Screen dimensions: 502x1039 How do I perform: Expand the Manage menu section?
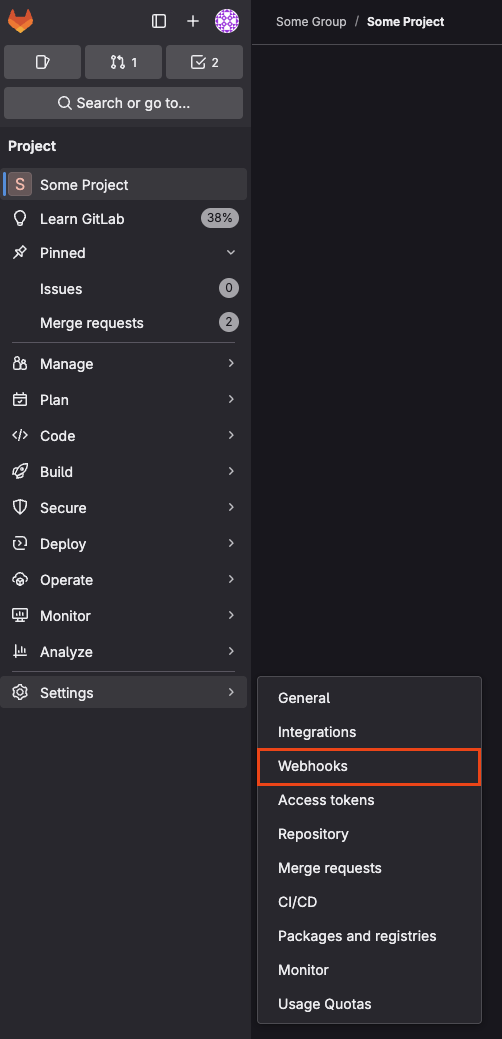pyautogui.click(x=125, y=364)
